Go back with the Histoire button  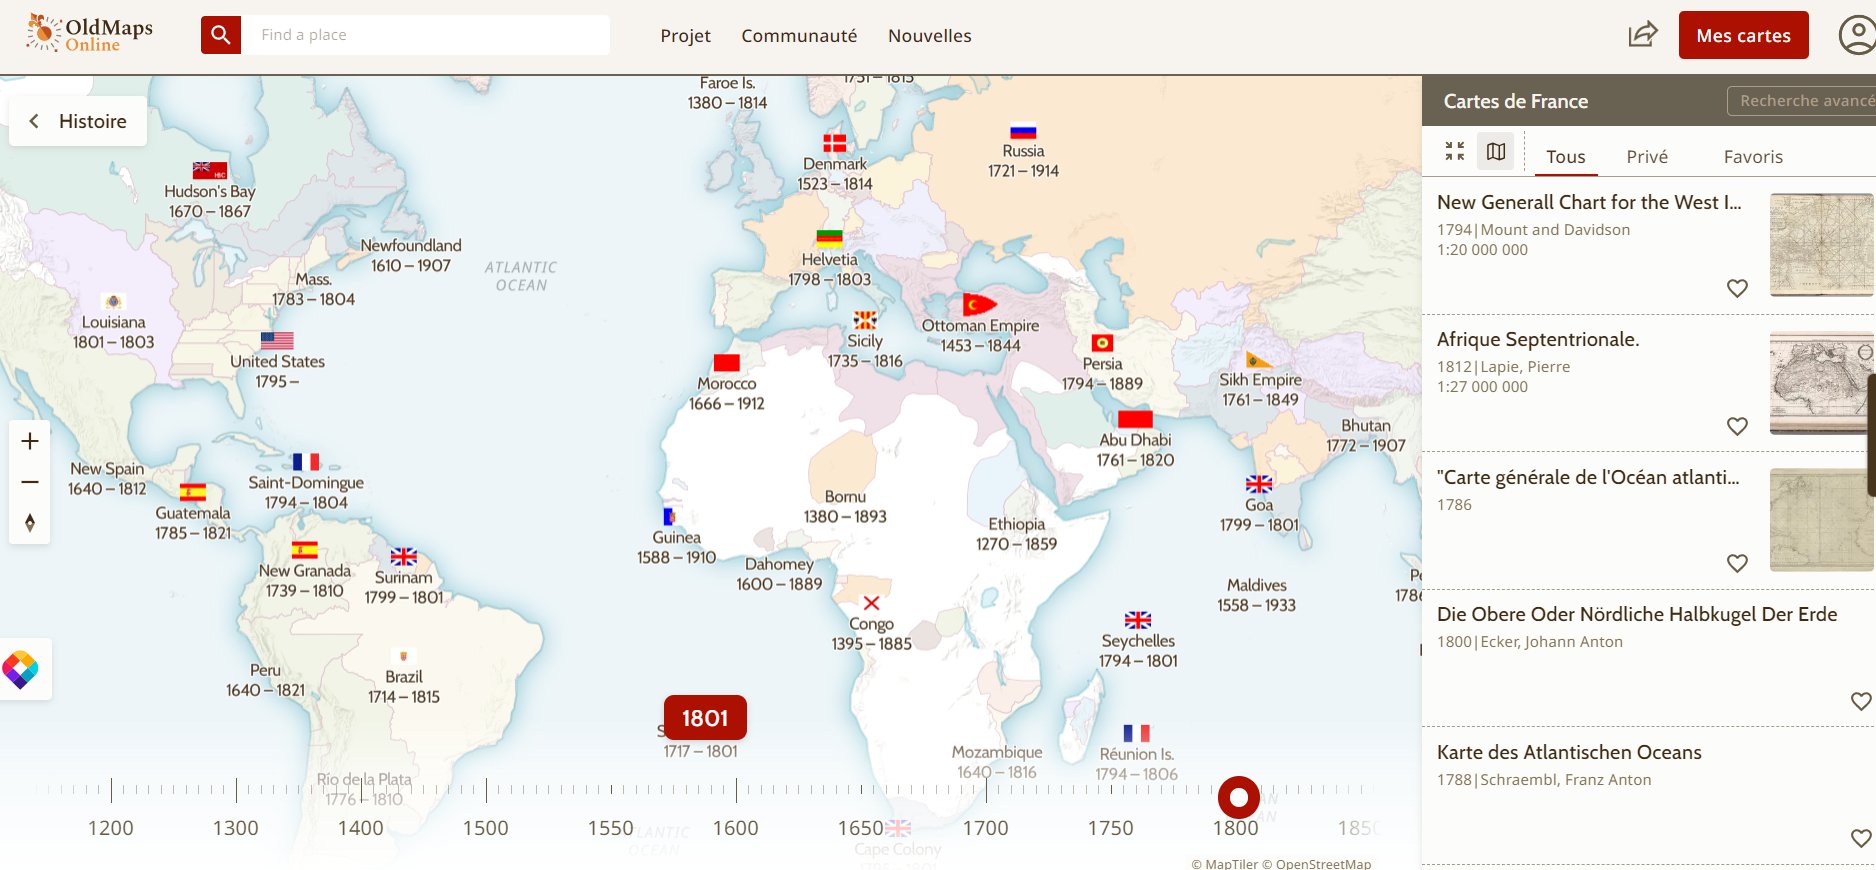(78, 121)
